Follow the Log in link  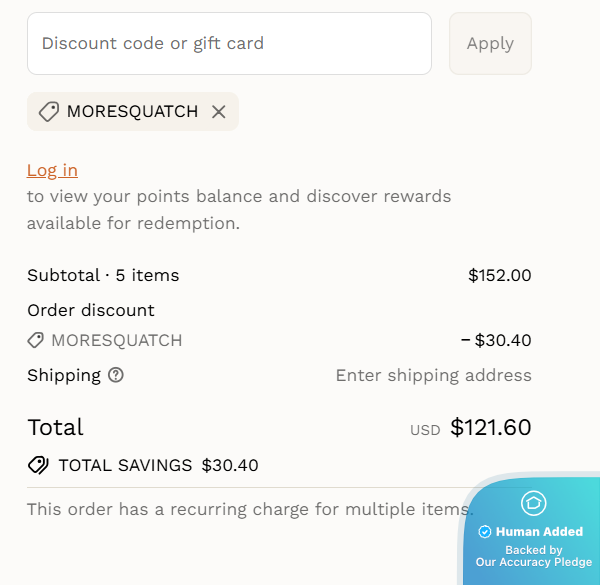pos(52,170)
